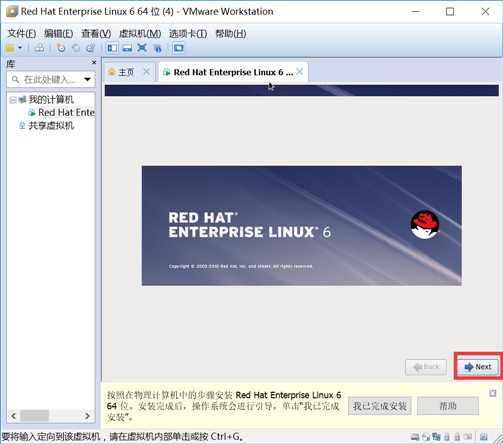This screenshot has height=444, width=503.
Task: Open the 选项卡(T) menu
Action: (x=188, y=33)
